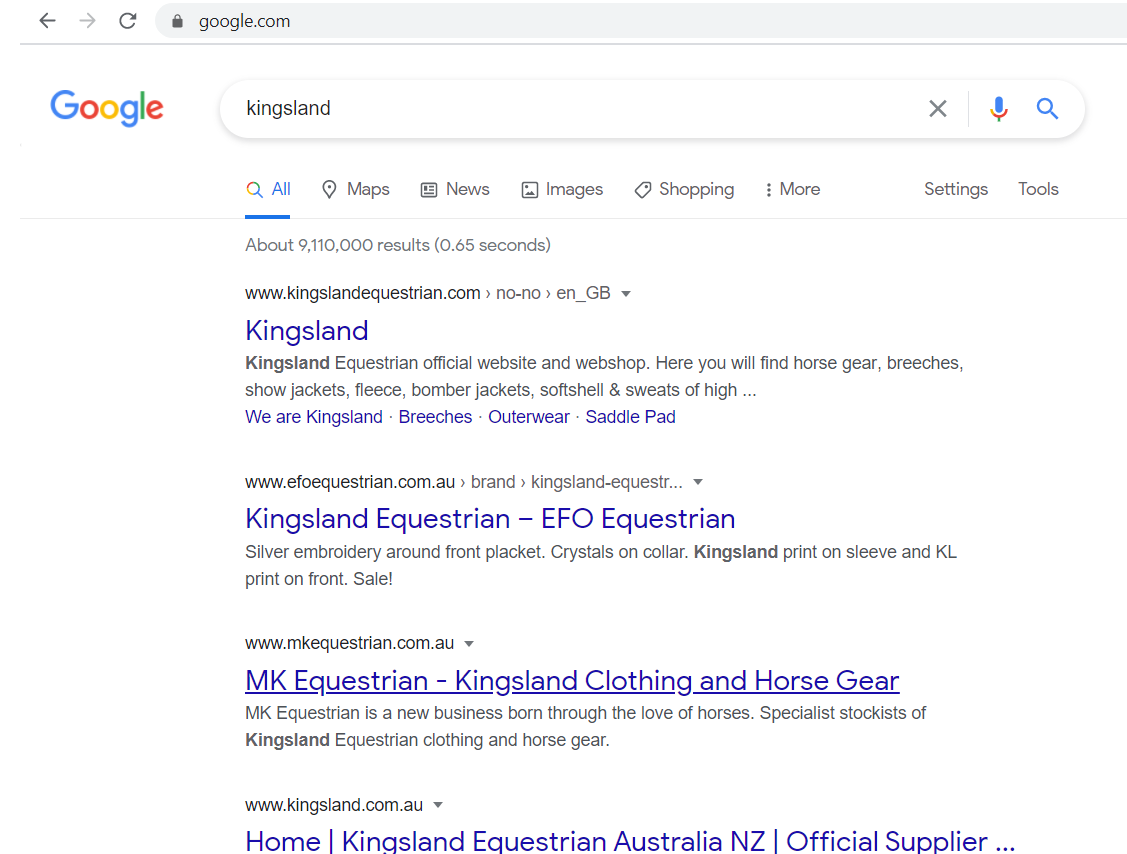Open the Breeches sitelink

click(x=436, y=417)
